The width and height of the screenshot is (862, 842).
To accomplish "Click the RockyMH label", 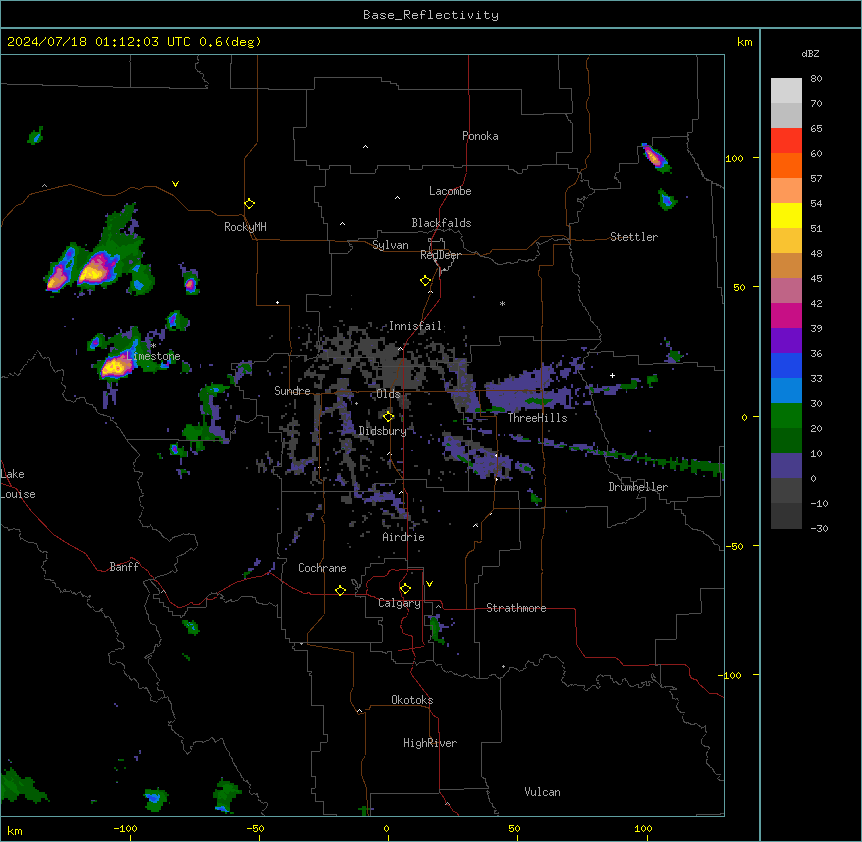I will [245, 227].
